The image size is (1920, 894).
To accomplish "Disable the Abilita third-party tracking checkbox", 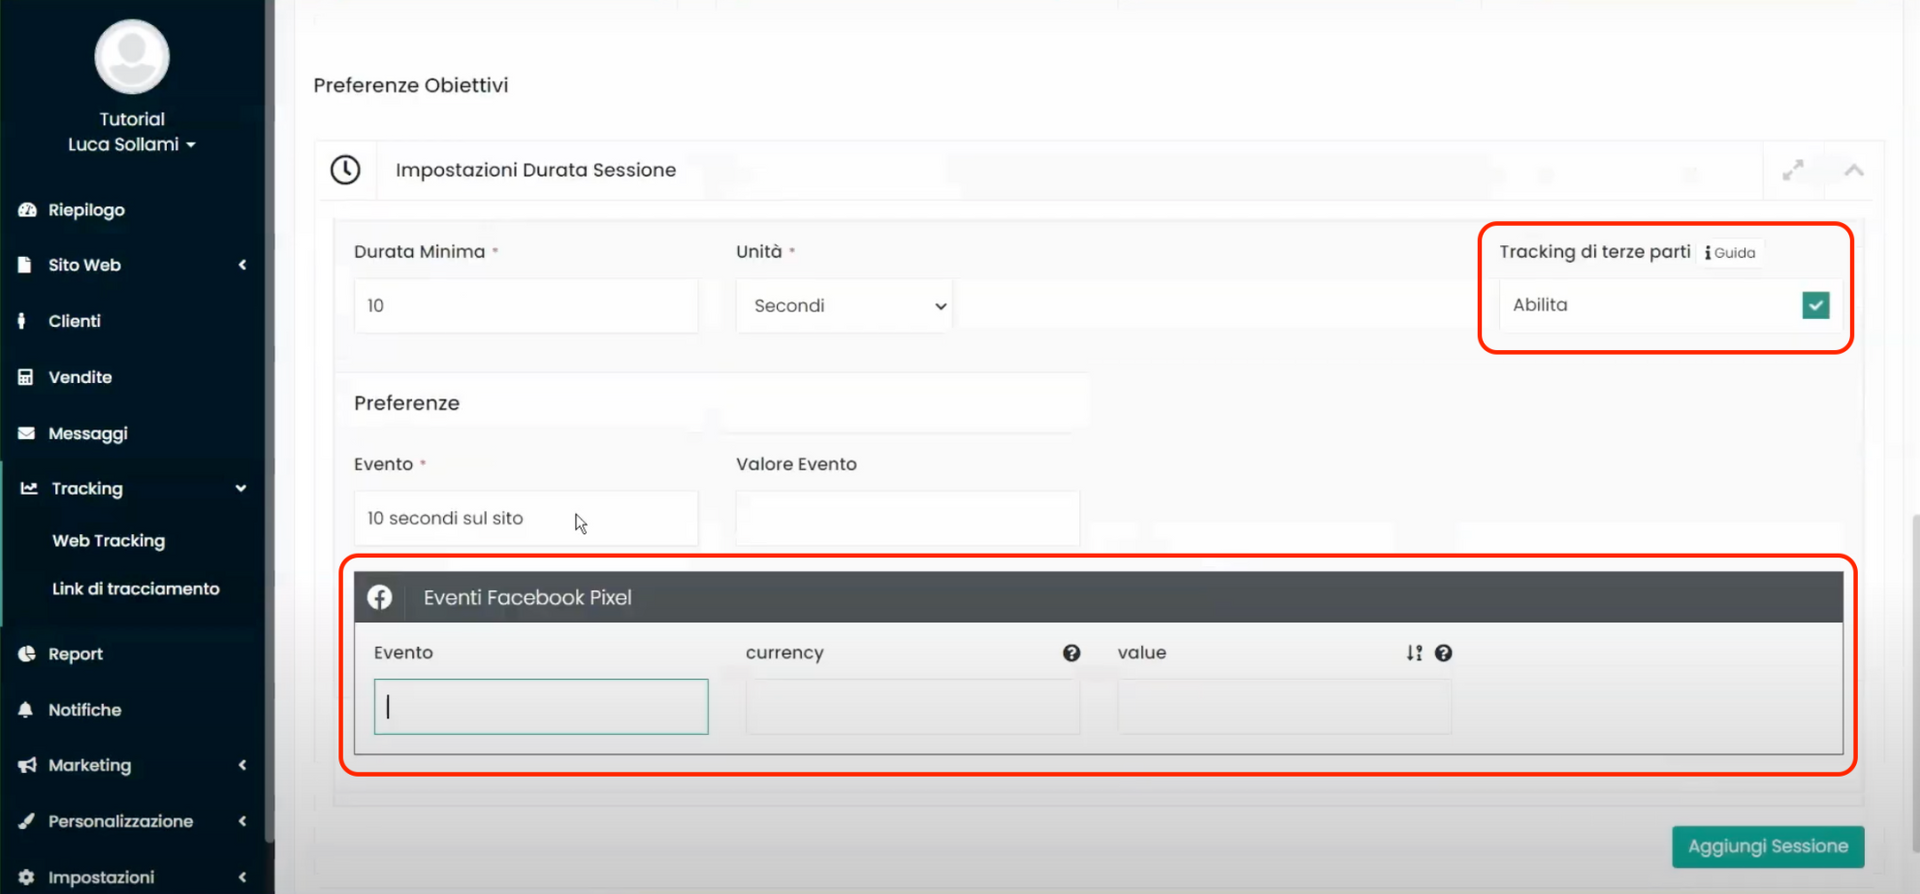I will [x=1815, y=305].
